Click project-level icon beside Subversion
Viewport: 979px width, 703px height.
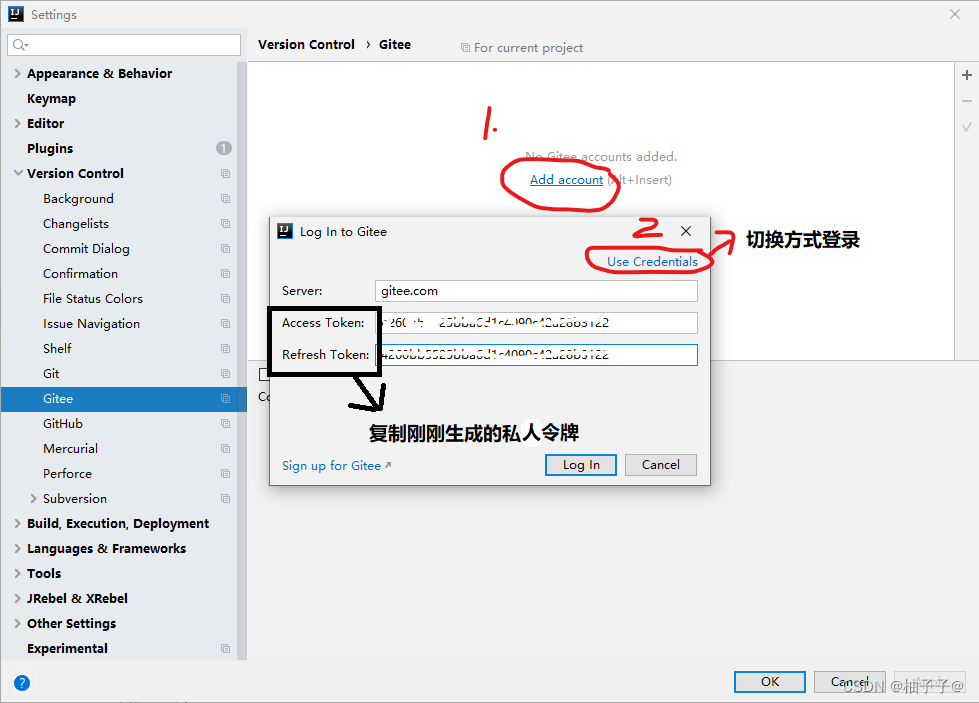point(225,498)
